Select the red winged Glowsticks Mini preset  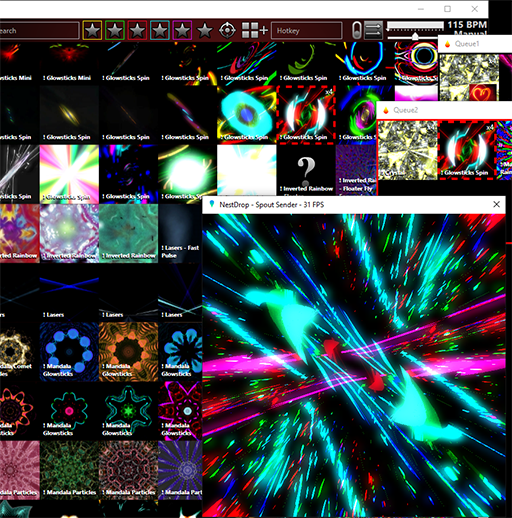[69, 62]
